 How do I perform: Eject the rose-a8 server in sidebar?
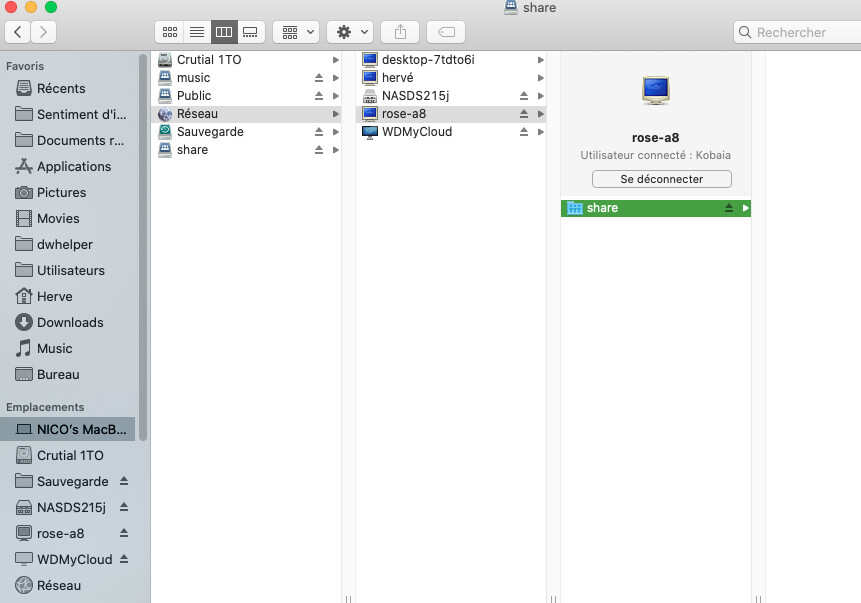(x=124, y=533)
